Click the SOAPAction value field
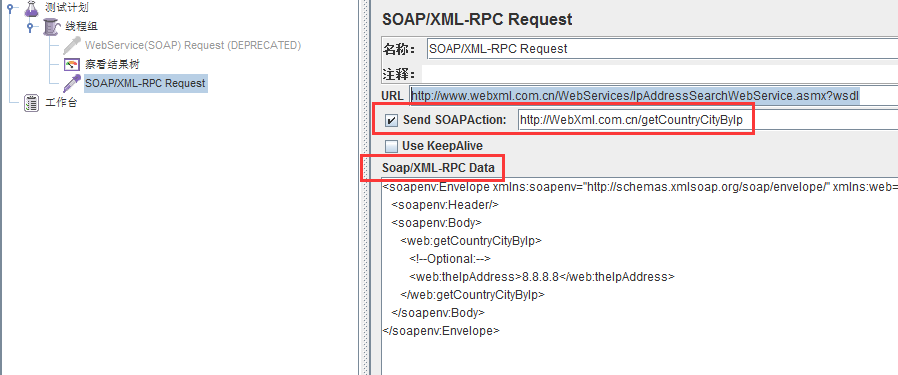Screen dimensions: 898x375 pos(708,120)
